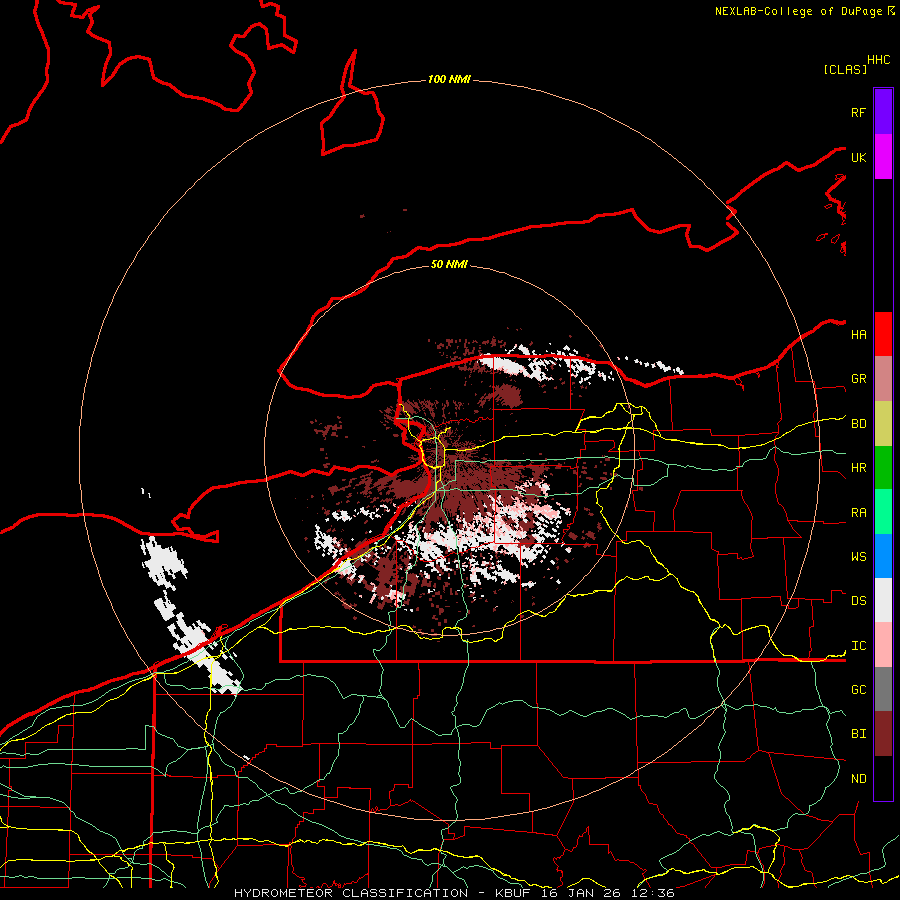
Task: Click the ND legend label
Action: tap(858, 778)
